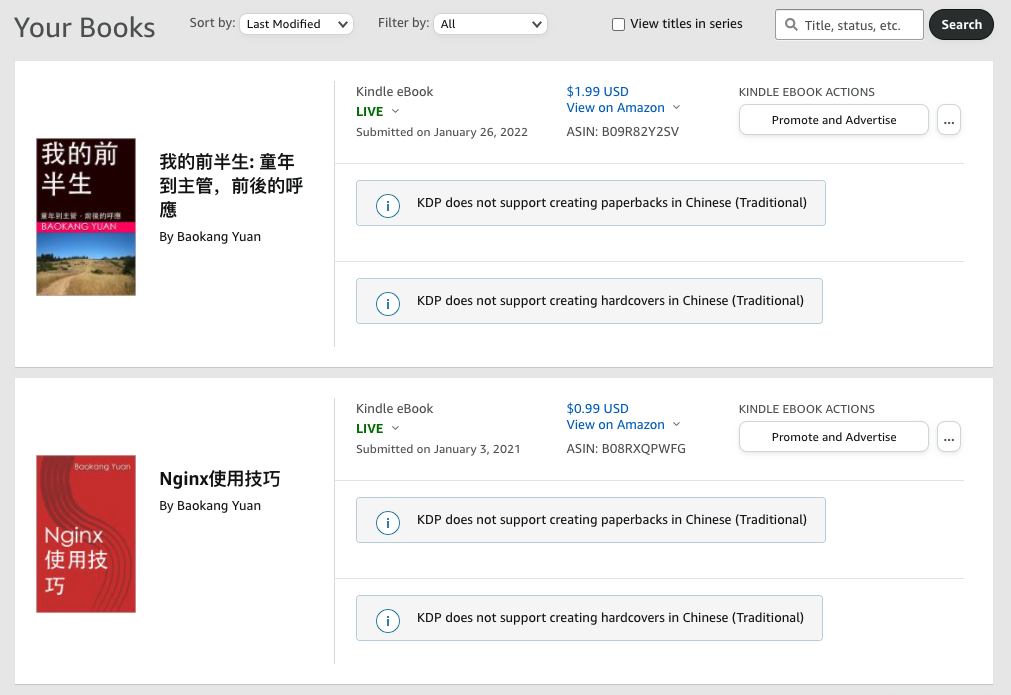
Task: Open the 我的前半生 book cover thumbnail
Action: (x=86, y=217)
